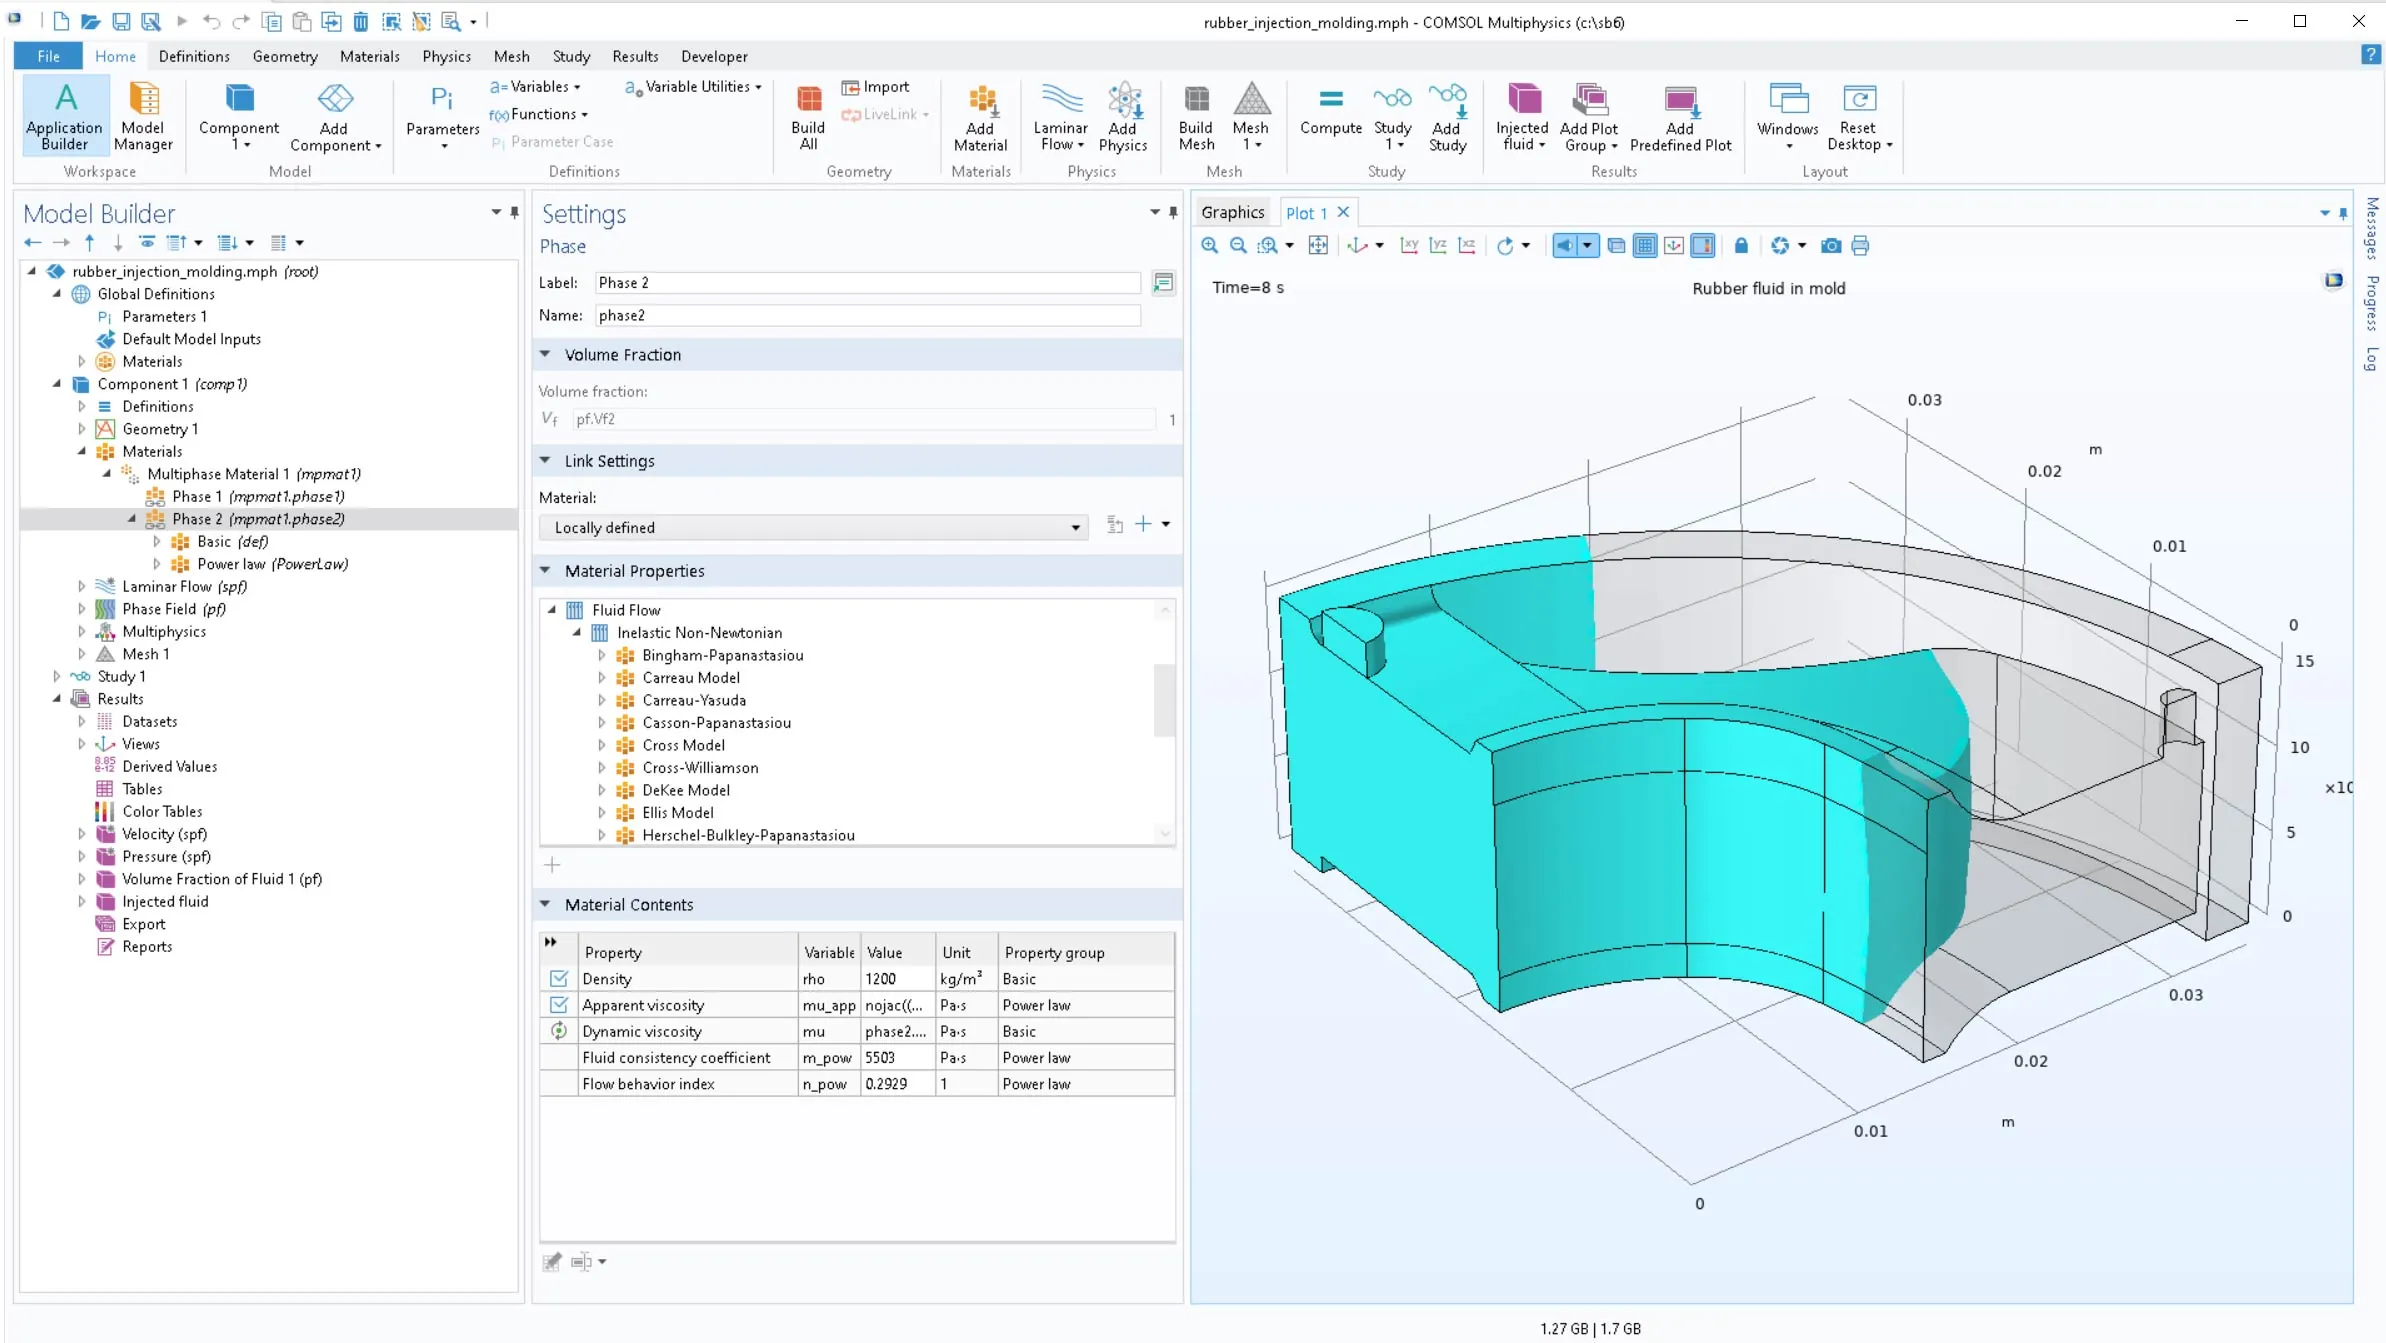Image resolution: width=2386 pixels, height=1343 pixels.
Task: Click the Compute study button
Action: point(1330,110)
